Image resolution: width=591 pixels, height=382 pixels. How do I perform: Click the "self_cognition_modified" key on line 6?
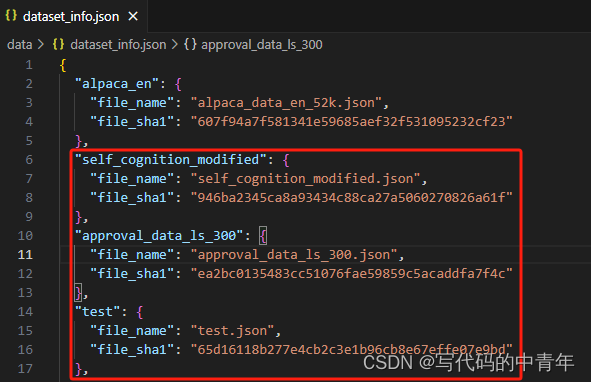170,160
